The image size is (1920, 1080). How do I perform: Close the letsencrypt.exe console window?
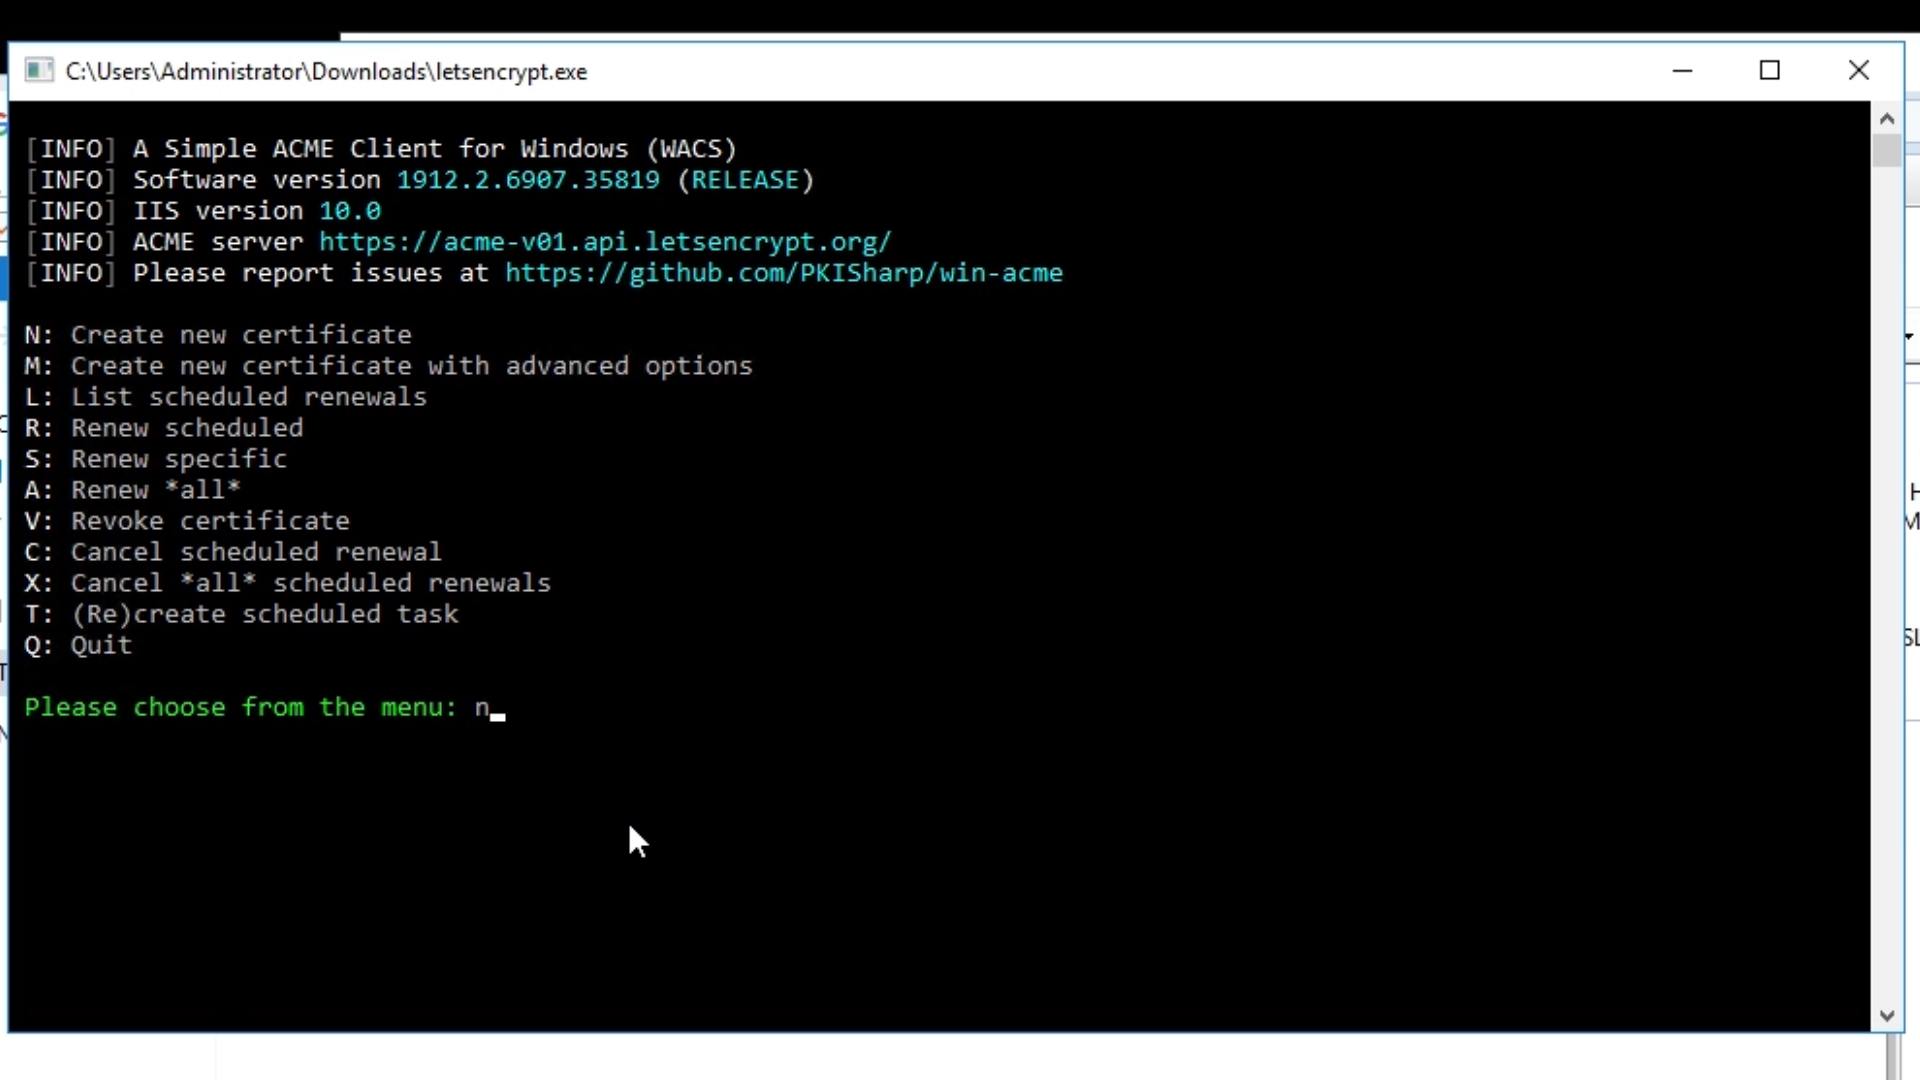click(x=1858, y=71)
